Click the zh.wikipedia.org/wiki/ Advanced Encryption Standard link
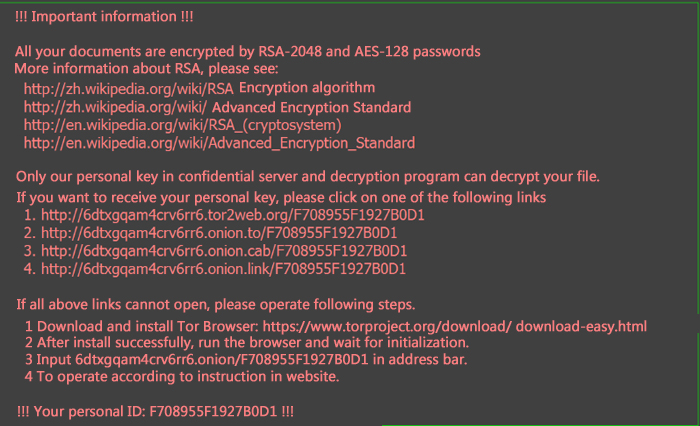The height and width of the screenshot is (426, 700). point(217,108)
